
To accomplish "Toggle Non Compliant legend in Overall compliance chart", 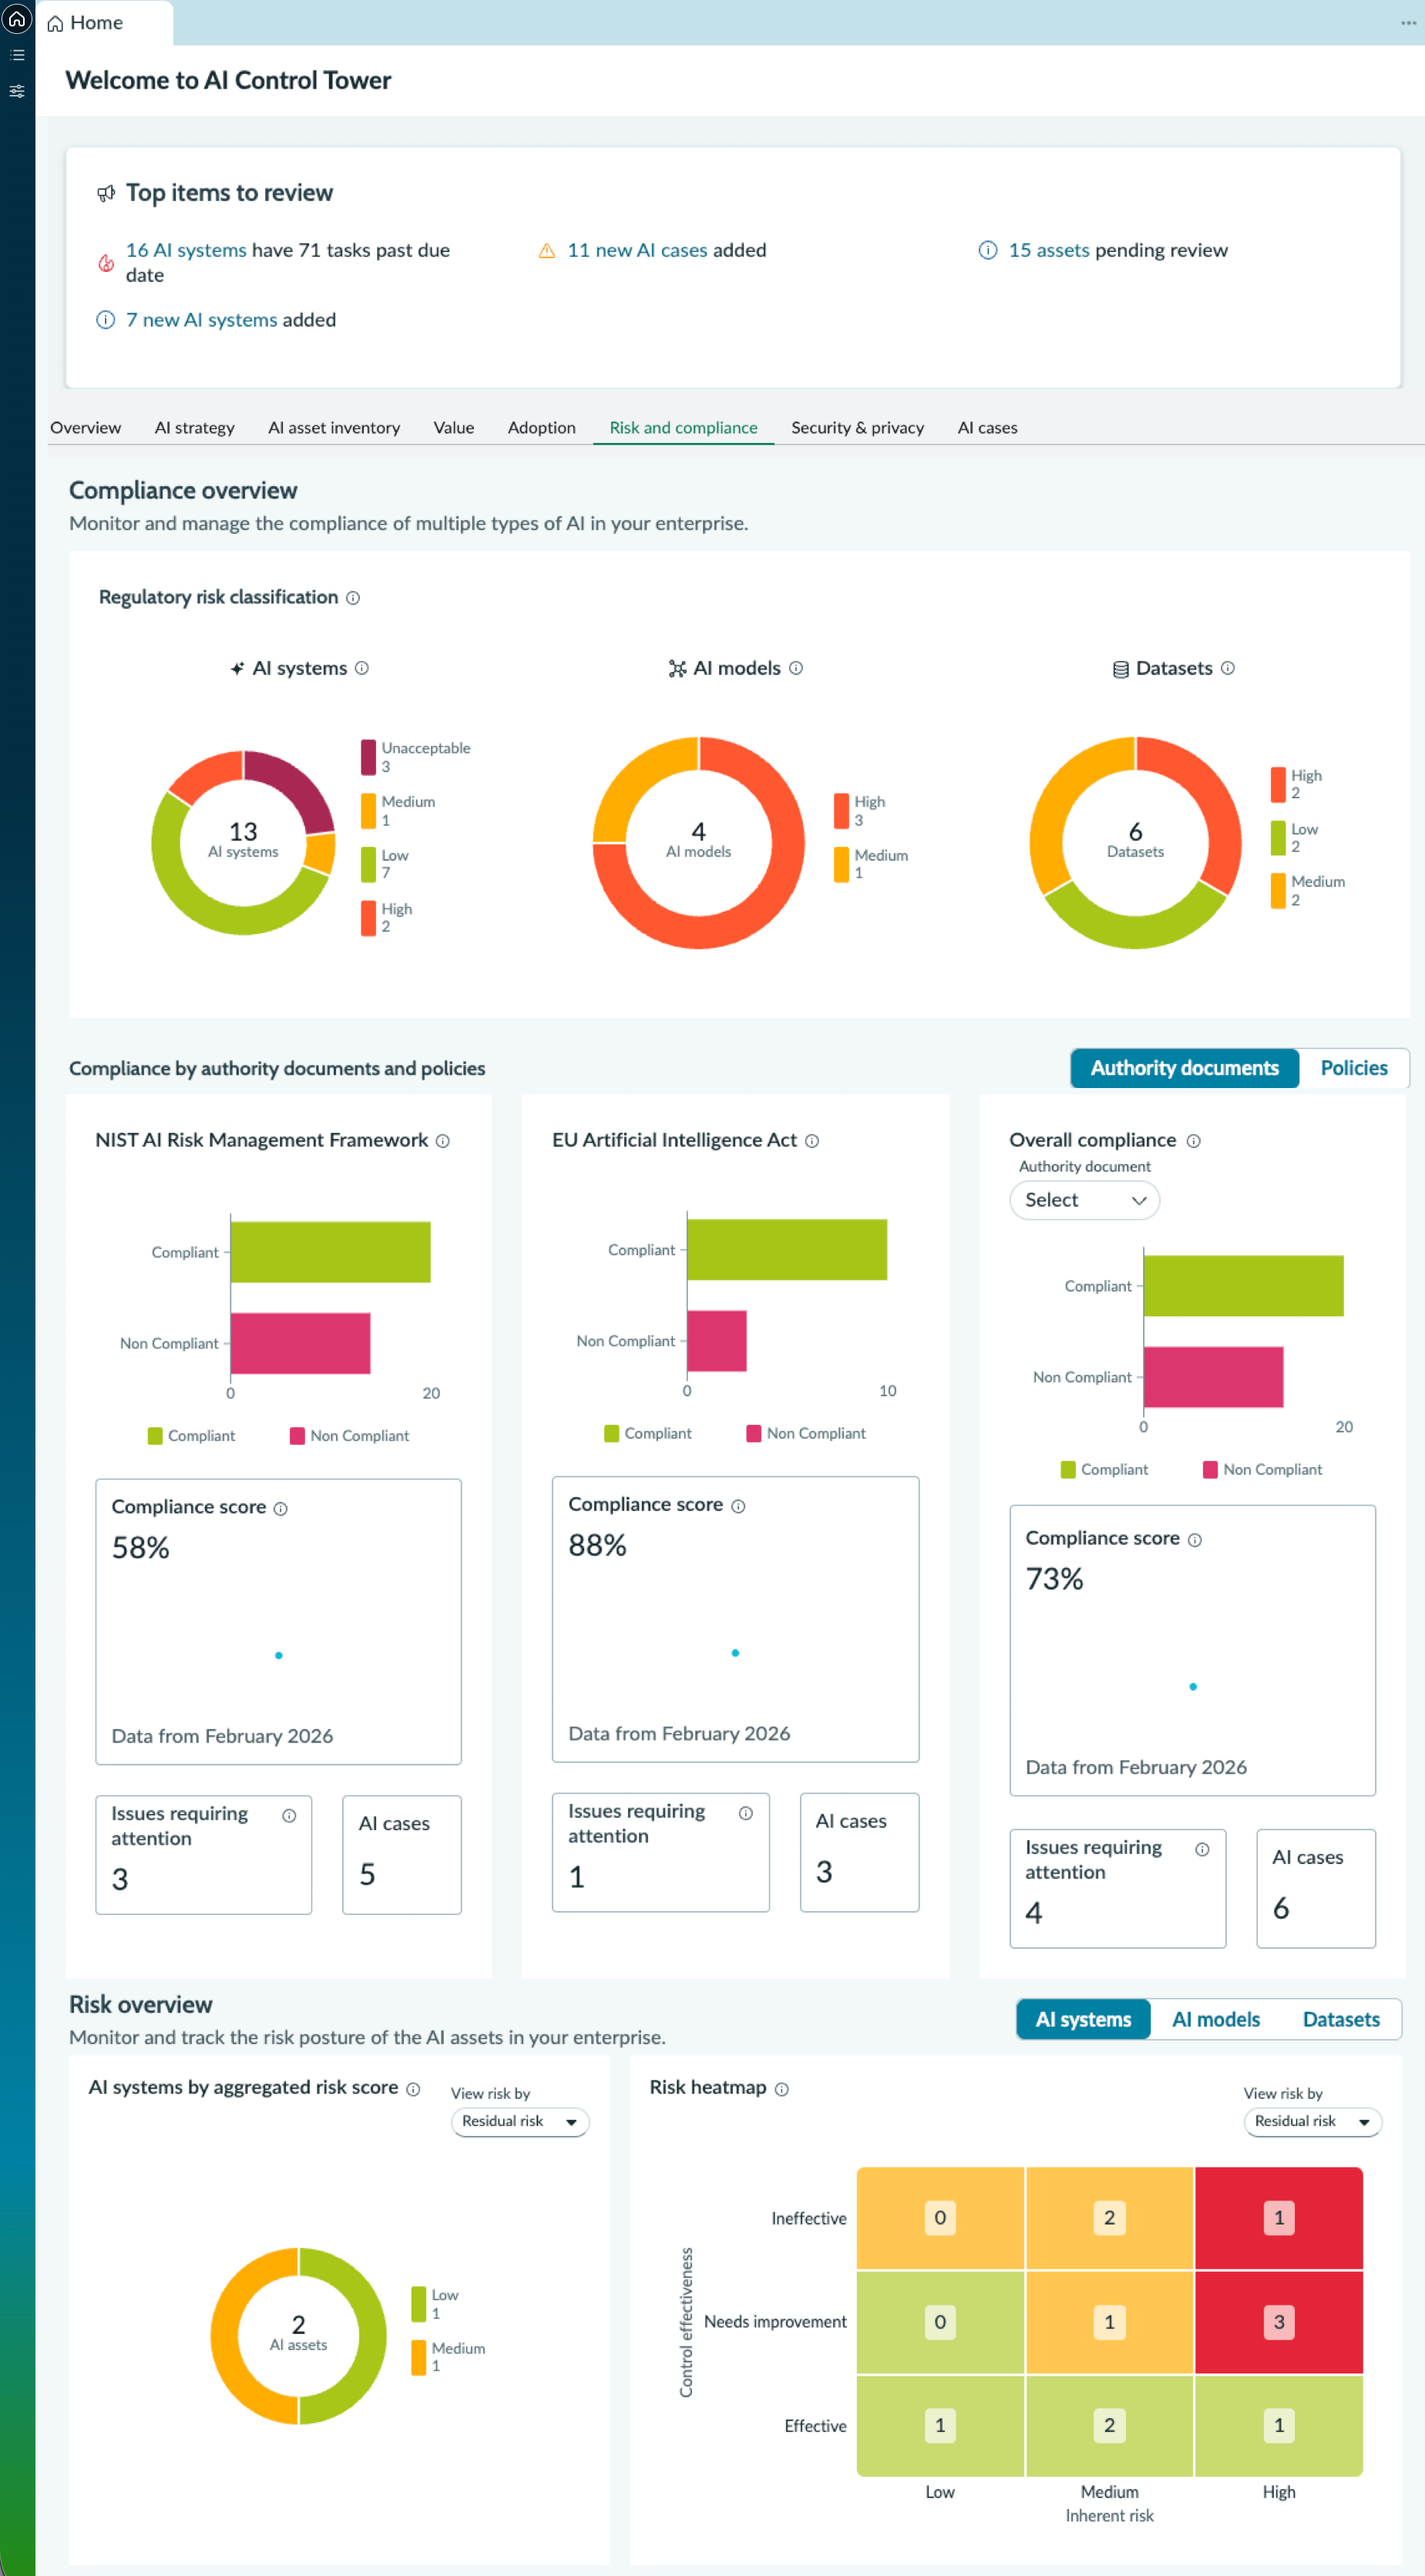I will (1262, 1469).
